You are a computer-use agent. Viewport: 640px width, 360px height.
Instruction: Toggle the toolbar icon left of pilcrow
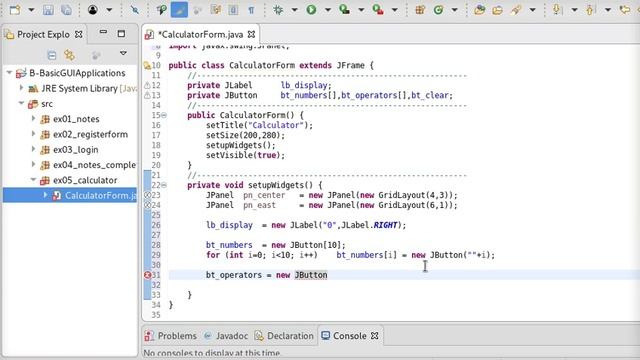tap(233, 10)
